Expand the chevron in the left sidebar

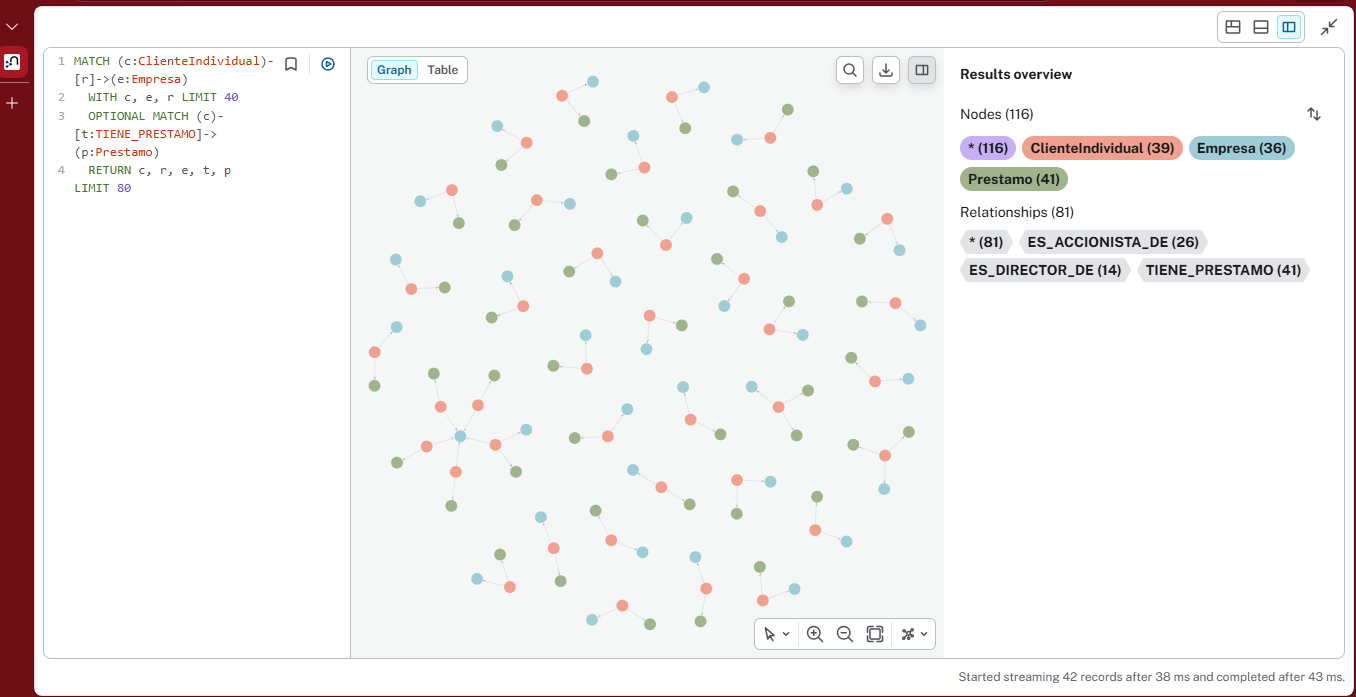[12, 27]
